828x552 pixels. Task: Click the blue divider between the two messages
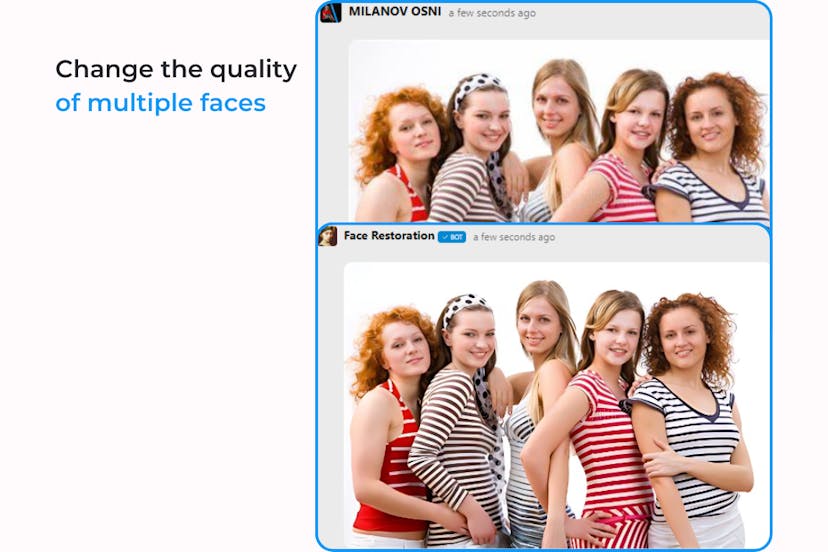click(545, 223)
